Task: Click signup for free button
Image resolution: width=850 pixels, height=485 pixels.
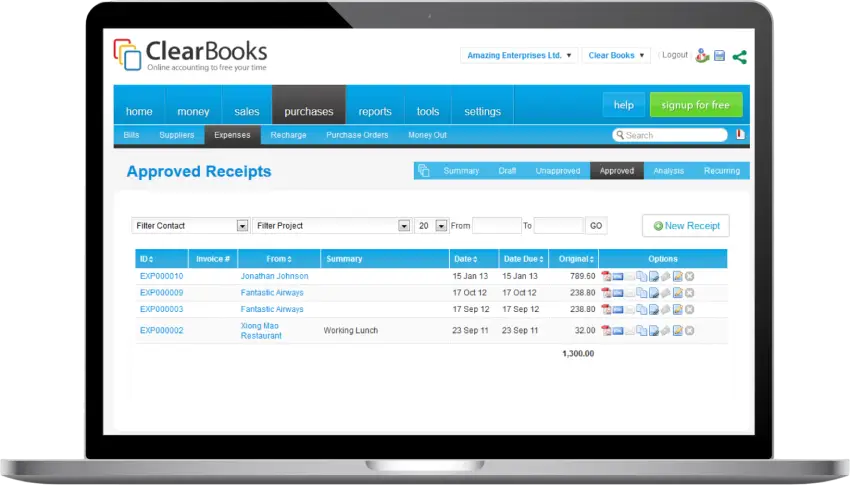Action: click(x=696, y=105)
